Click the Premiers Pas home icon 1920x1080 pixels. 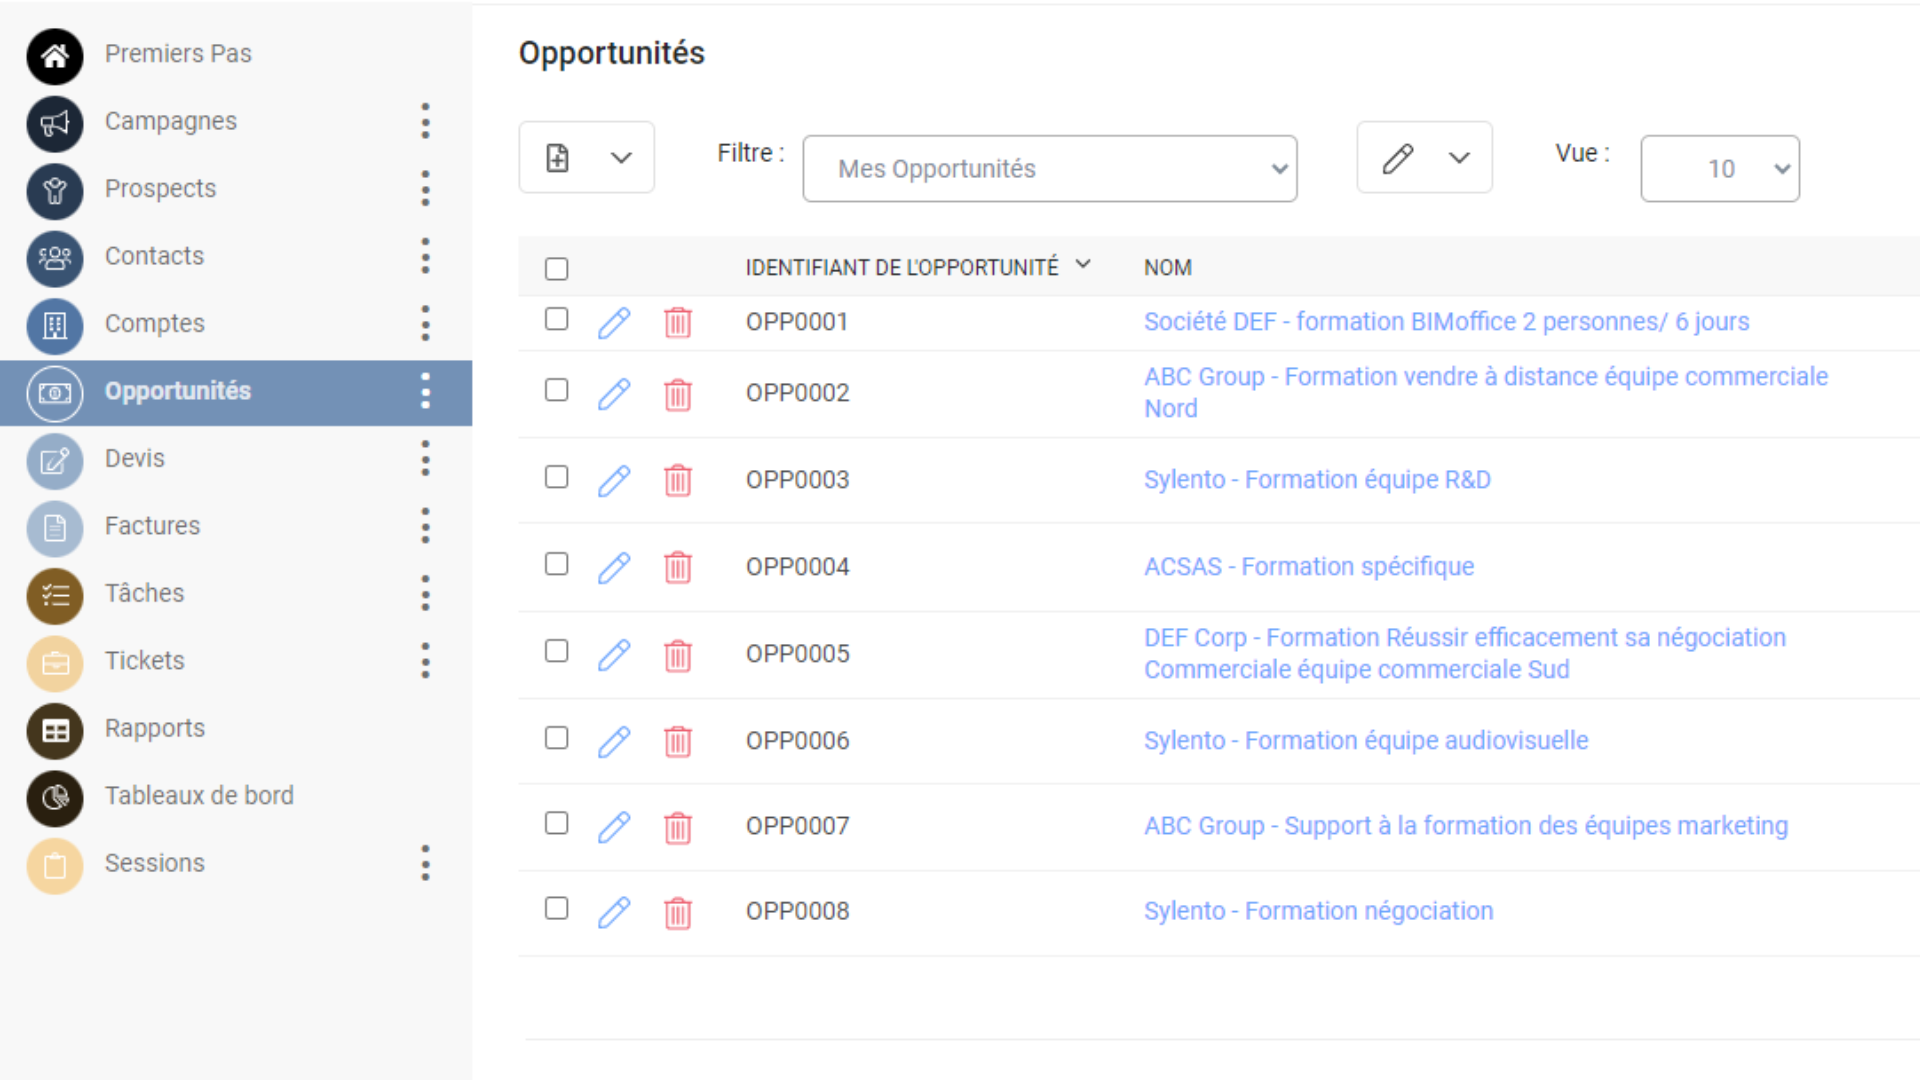(55, 55)
